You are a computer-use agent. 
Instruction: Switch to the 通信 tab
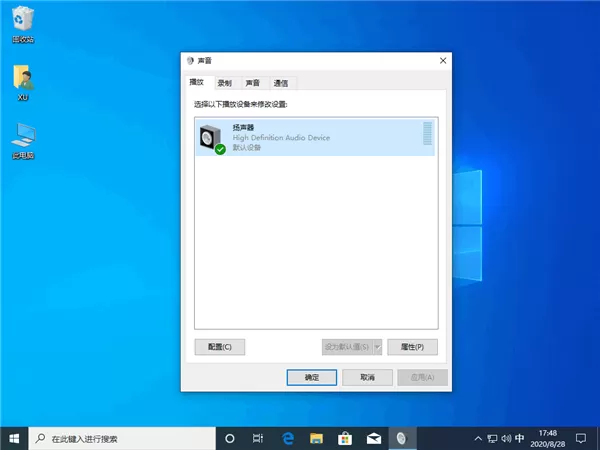click(x=280, y=83)
